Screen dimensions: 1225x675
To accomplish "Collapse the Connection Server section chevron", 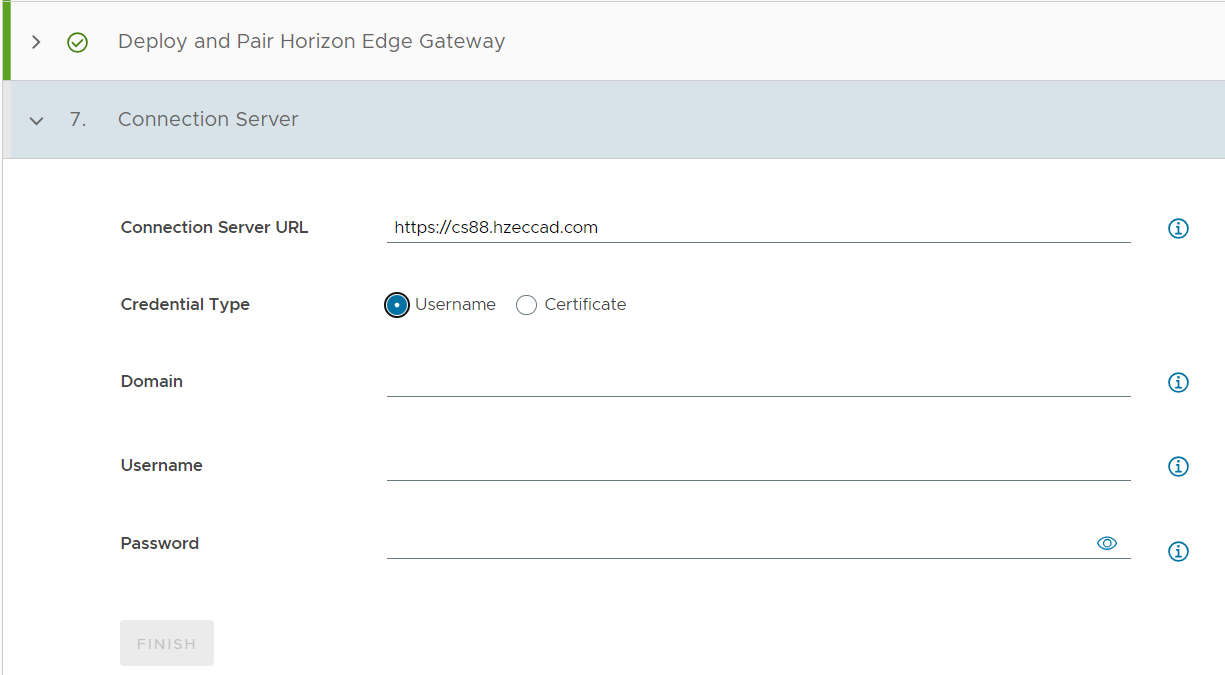I will tap(37, 121).
